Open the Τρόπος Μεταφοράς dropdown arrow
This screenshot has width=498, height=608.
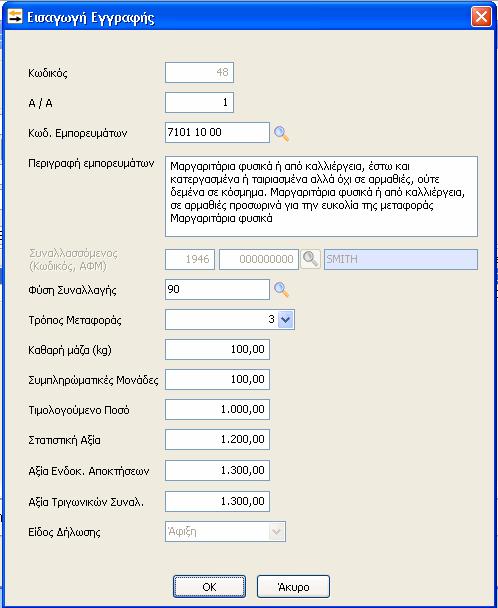[x=286, y=320]
